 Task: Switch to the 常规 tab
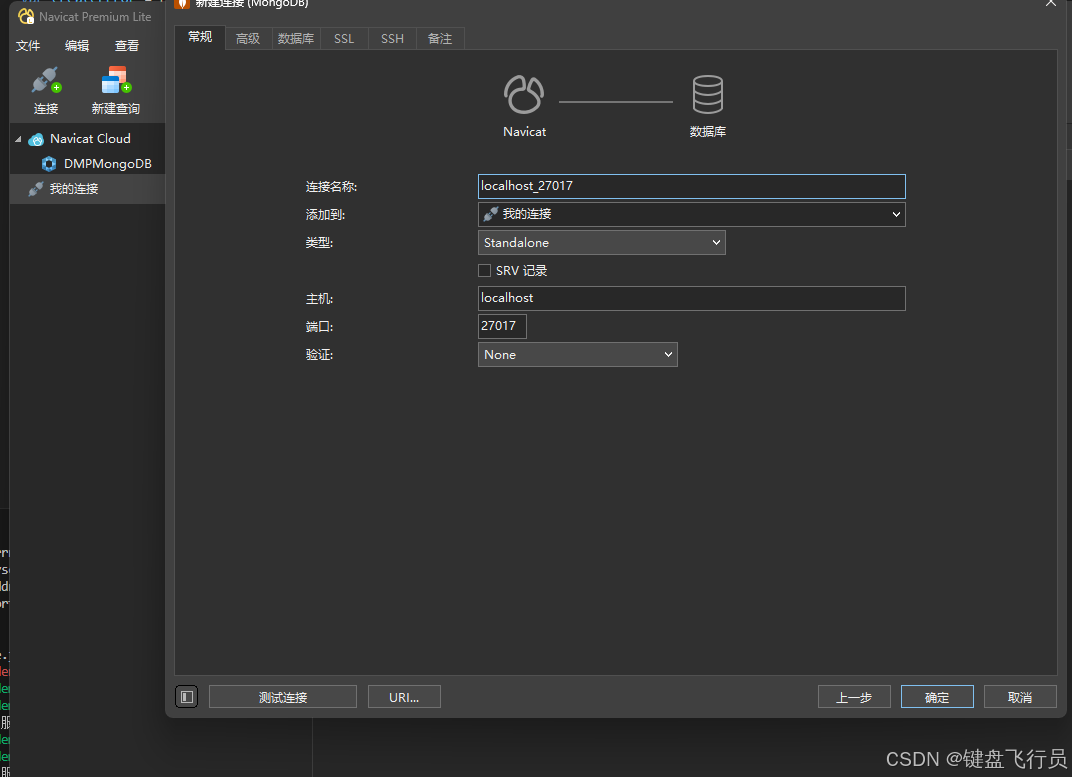[x=200, y=37]
